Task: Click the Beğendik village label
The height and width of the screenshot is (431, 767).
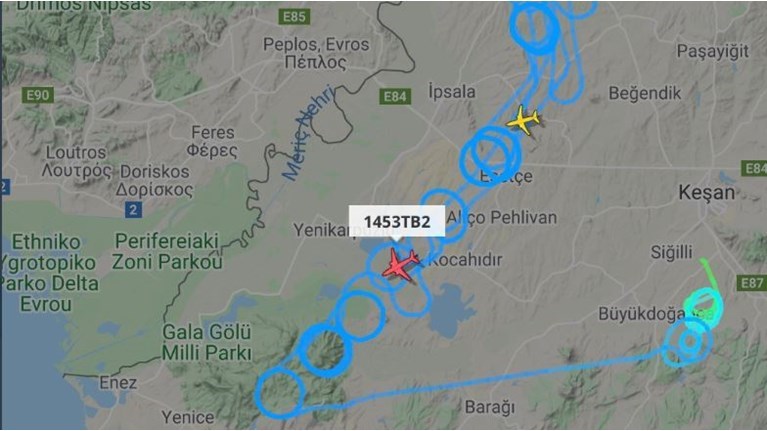Action: 645,93
